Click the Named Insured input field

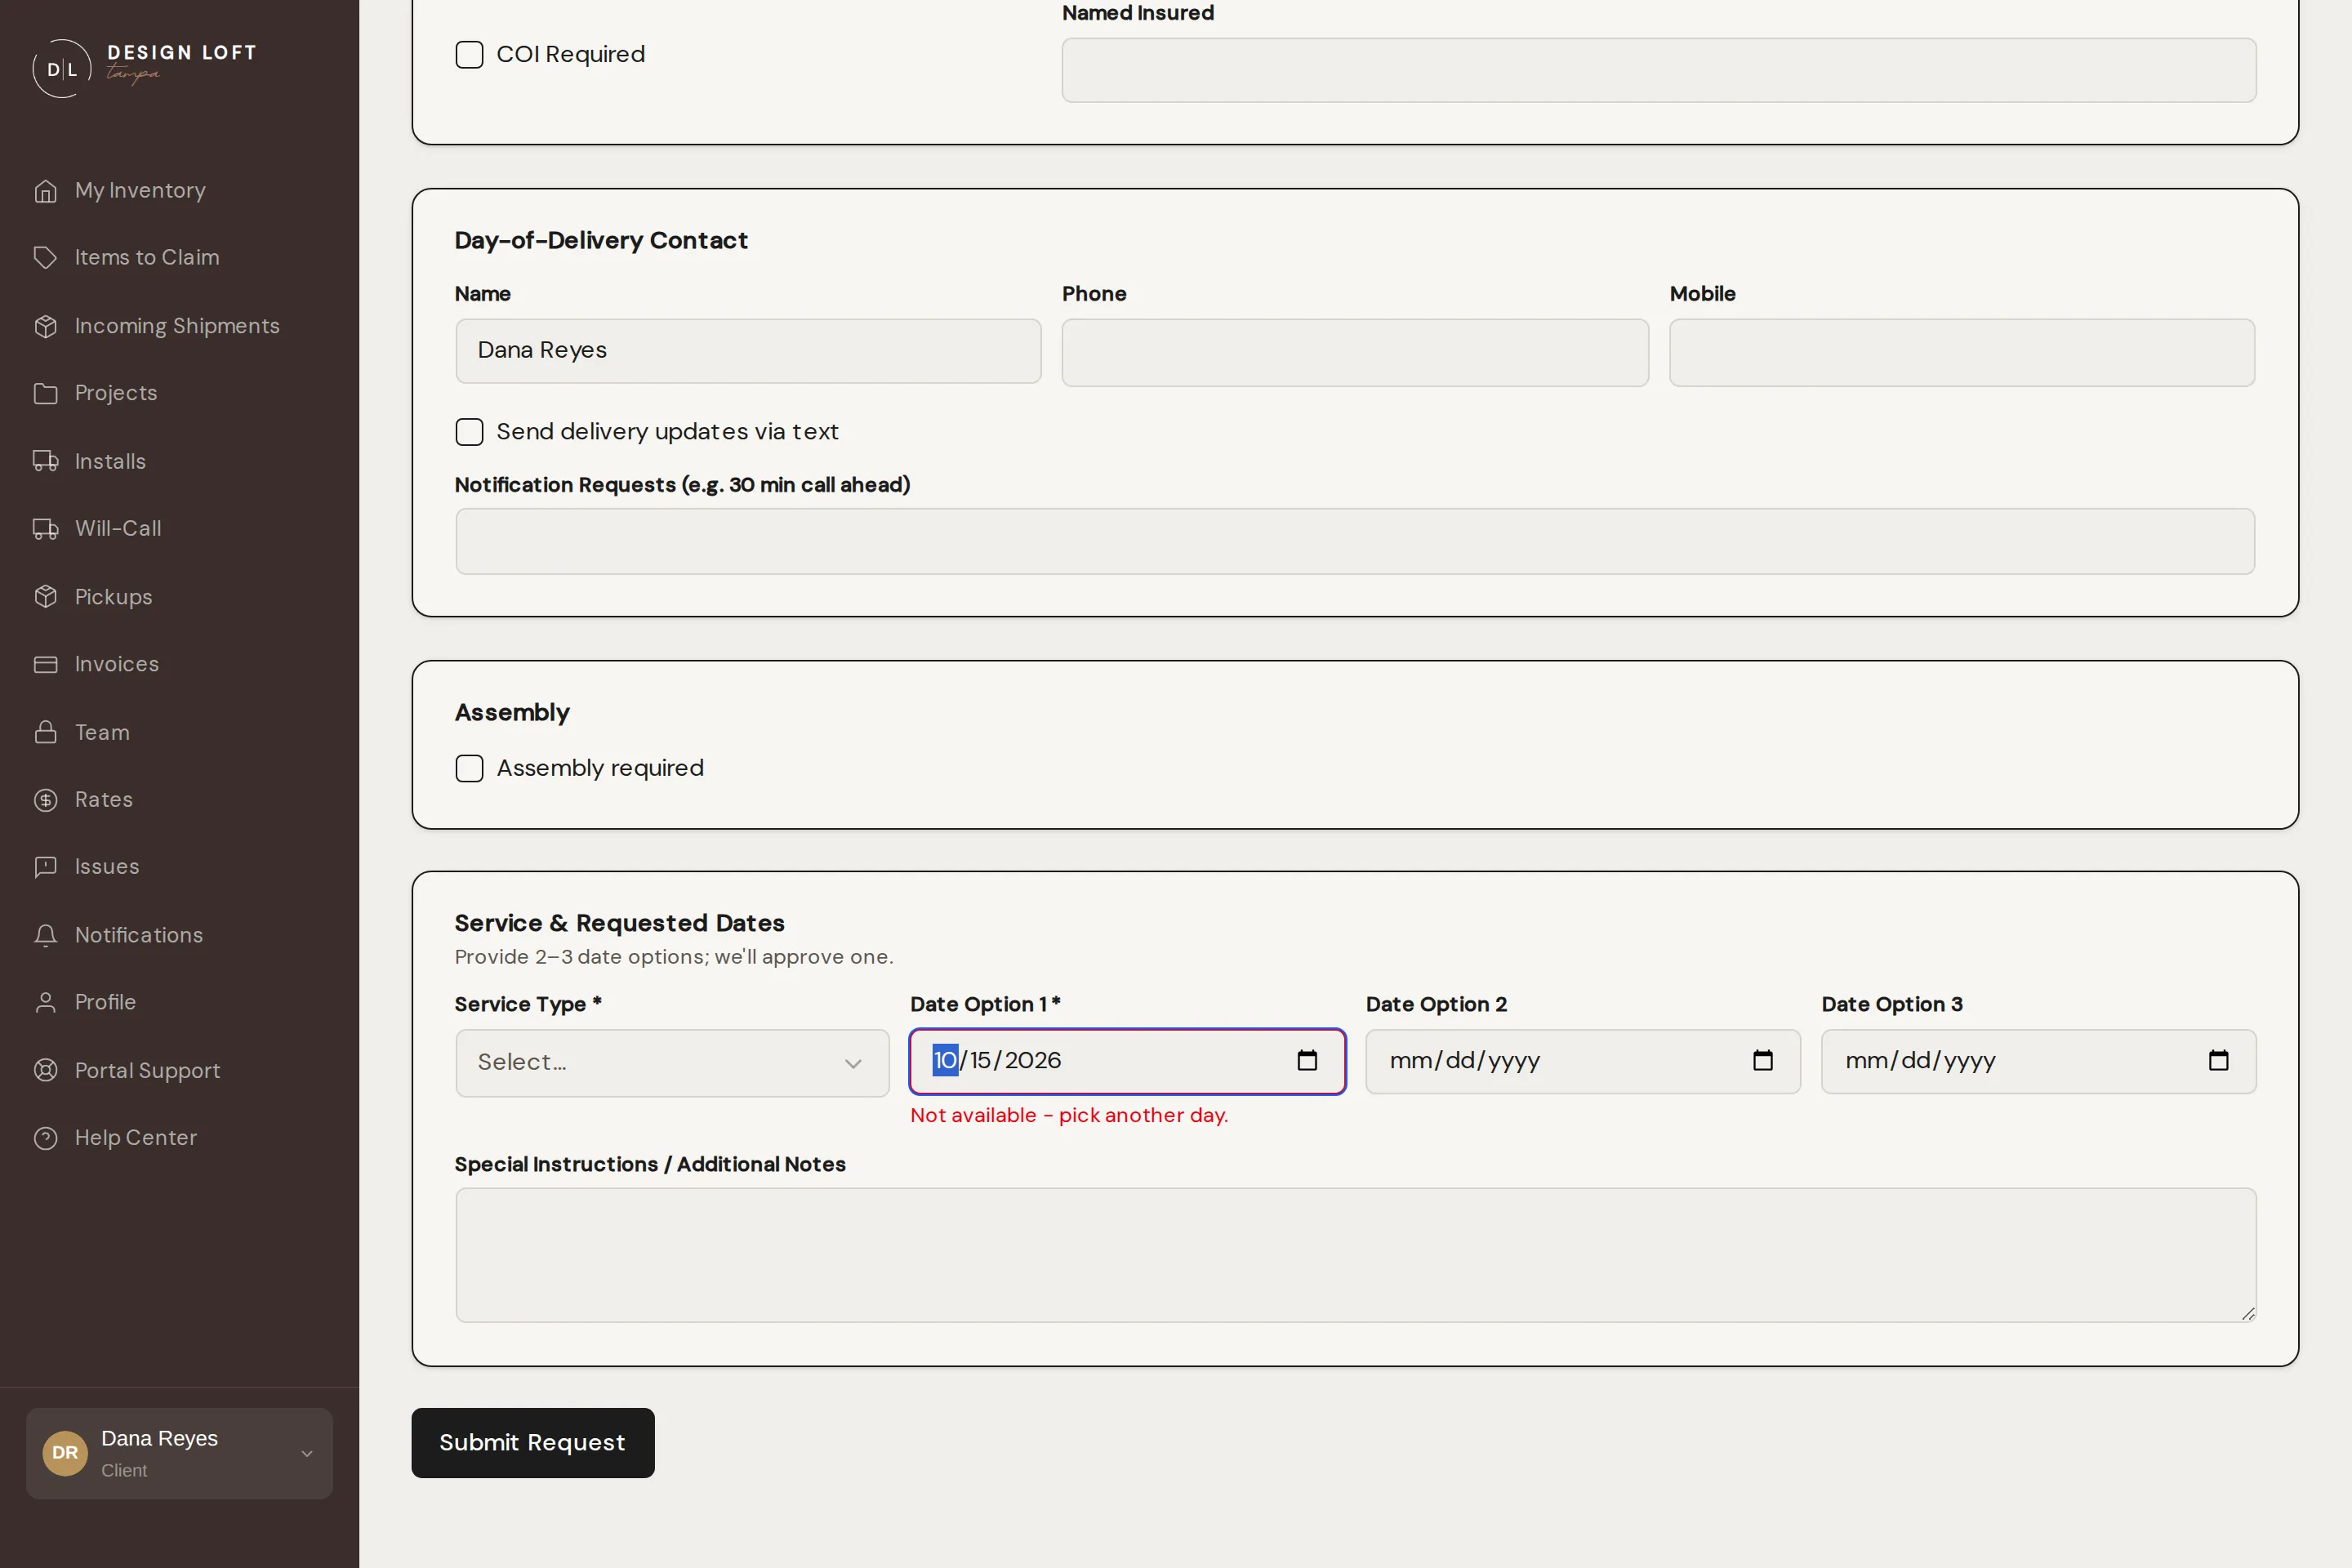click(1659, 70)
